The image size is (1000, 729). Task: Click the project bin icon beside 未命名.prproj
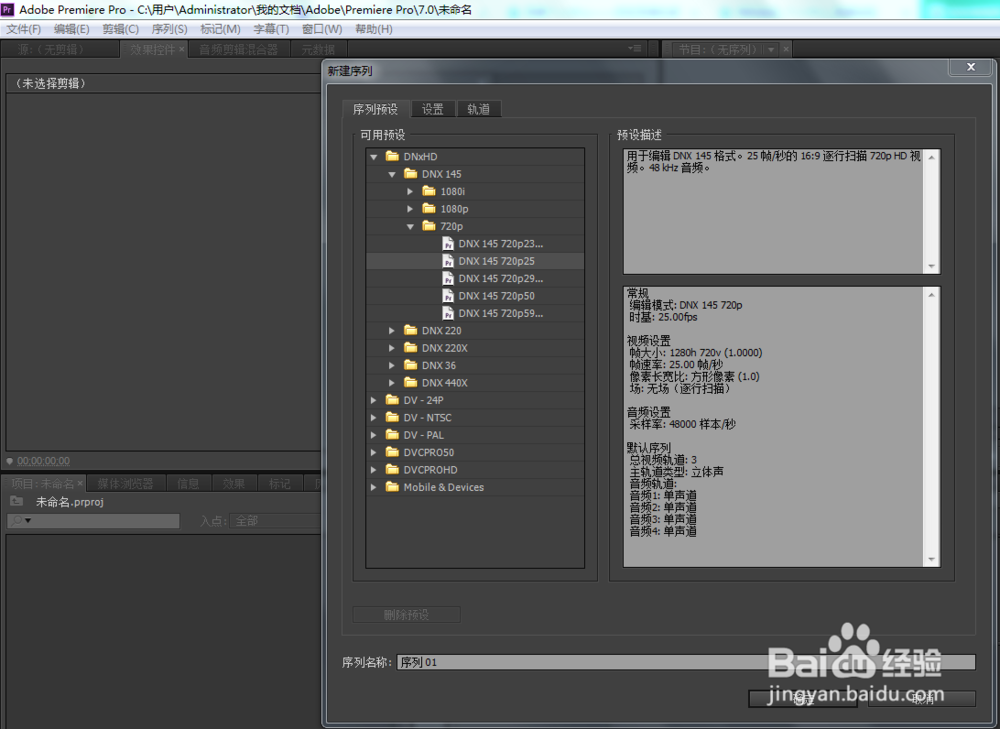pos(17,501)
